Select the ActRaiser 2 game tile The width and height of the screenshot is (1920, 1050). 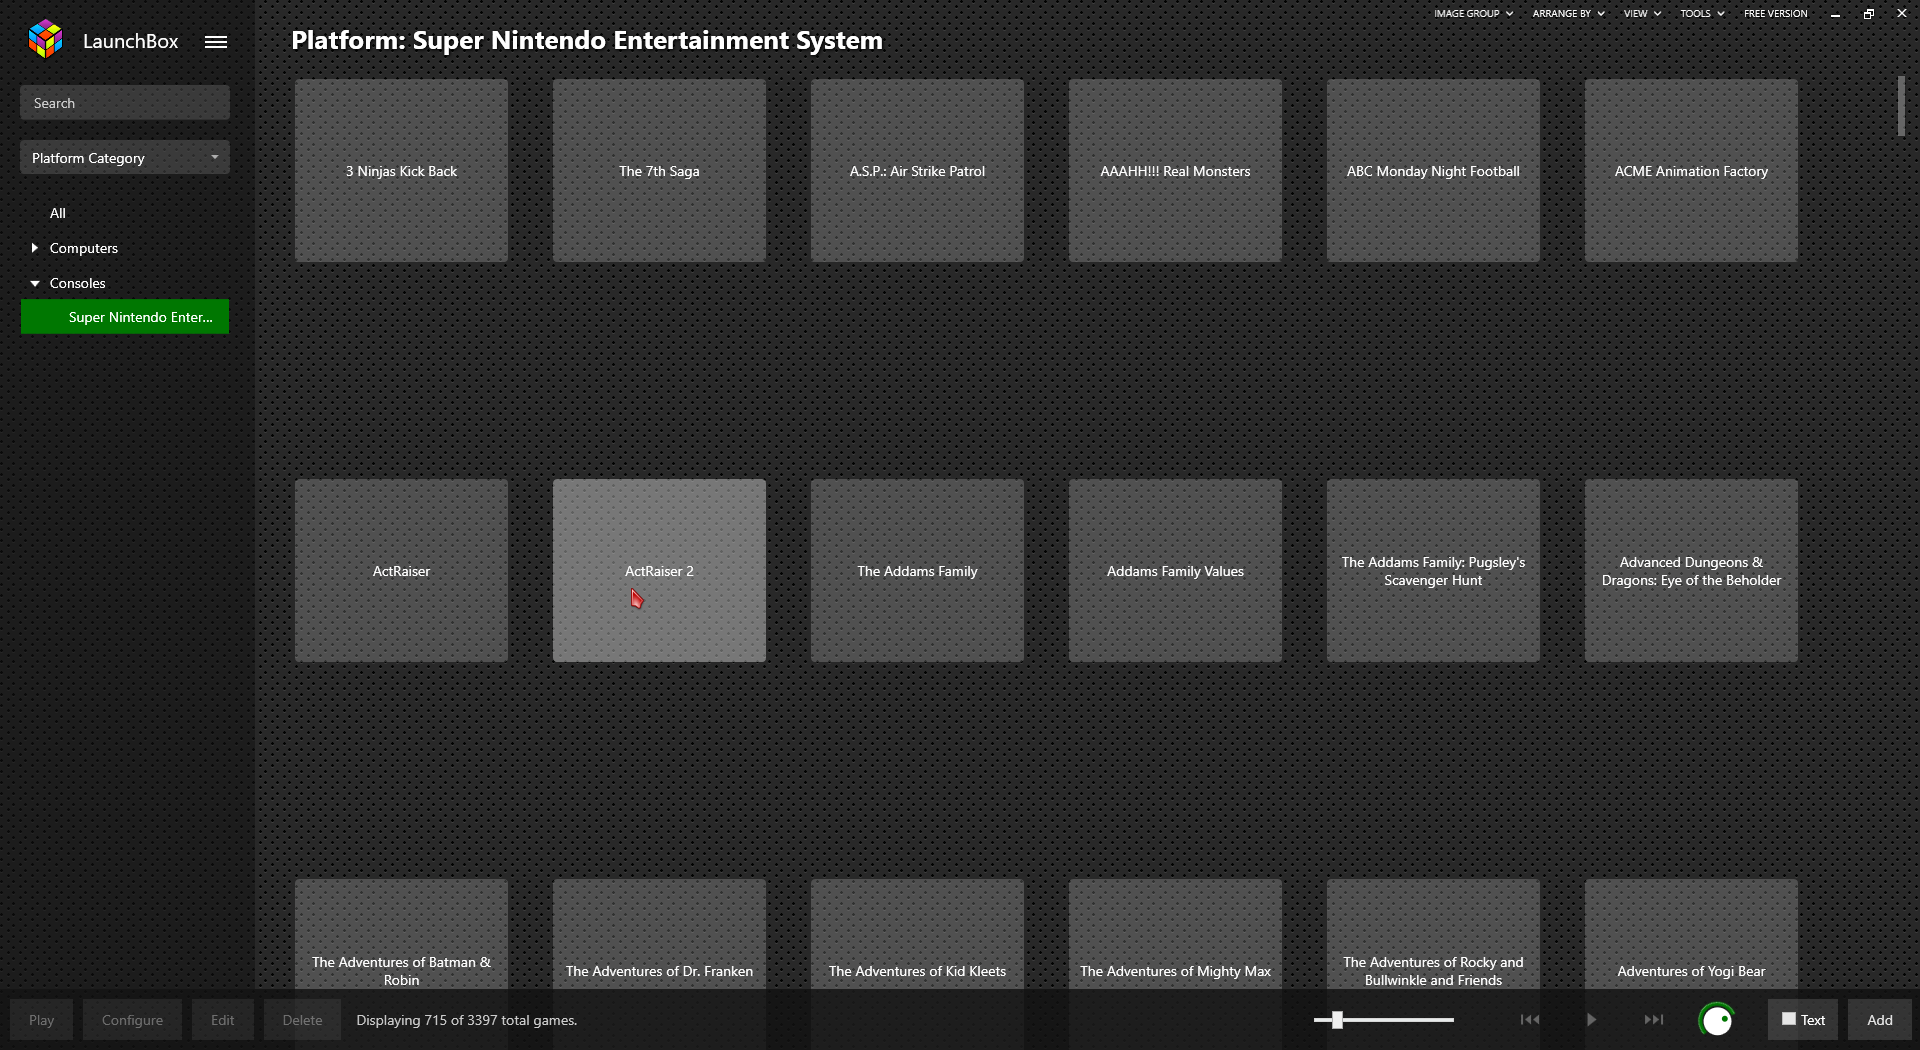click(x=659, y=571)
